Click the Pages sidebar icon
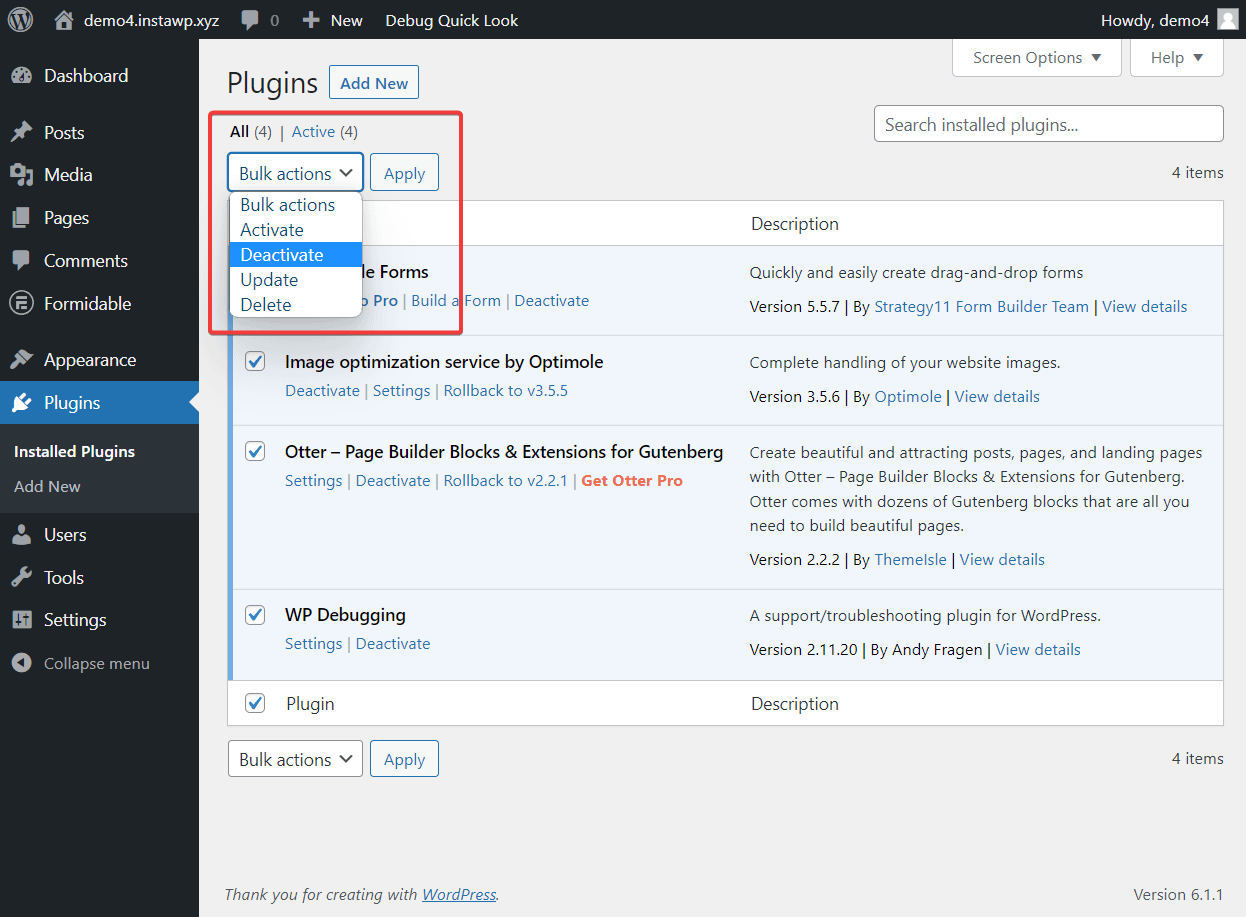 pyautogui.click(x=22, y=217)
